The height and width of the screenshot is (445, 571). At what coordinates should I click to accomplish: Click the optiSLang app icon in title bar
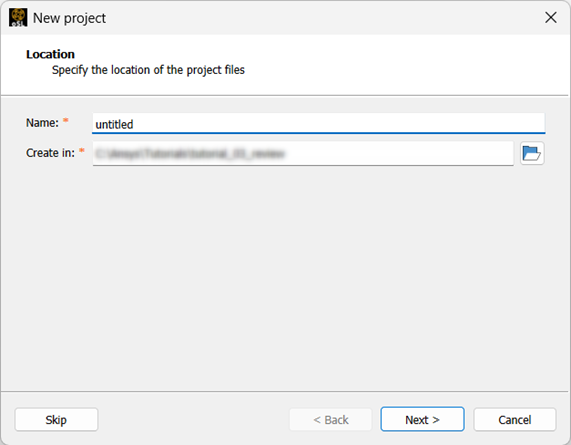pos(18,17)
